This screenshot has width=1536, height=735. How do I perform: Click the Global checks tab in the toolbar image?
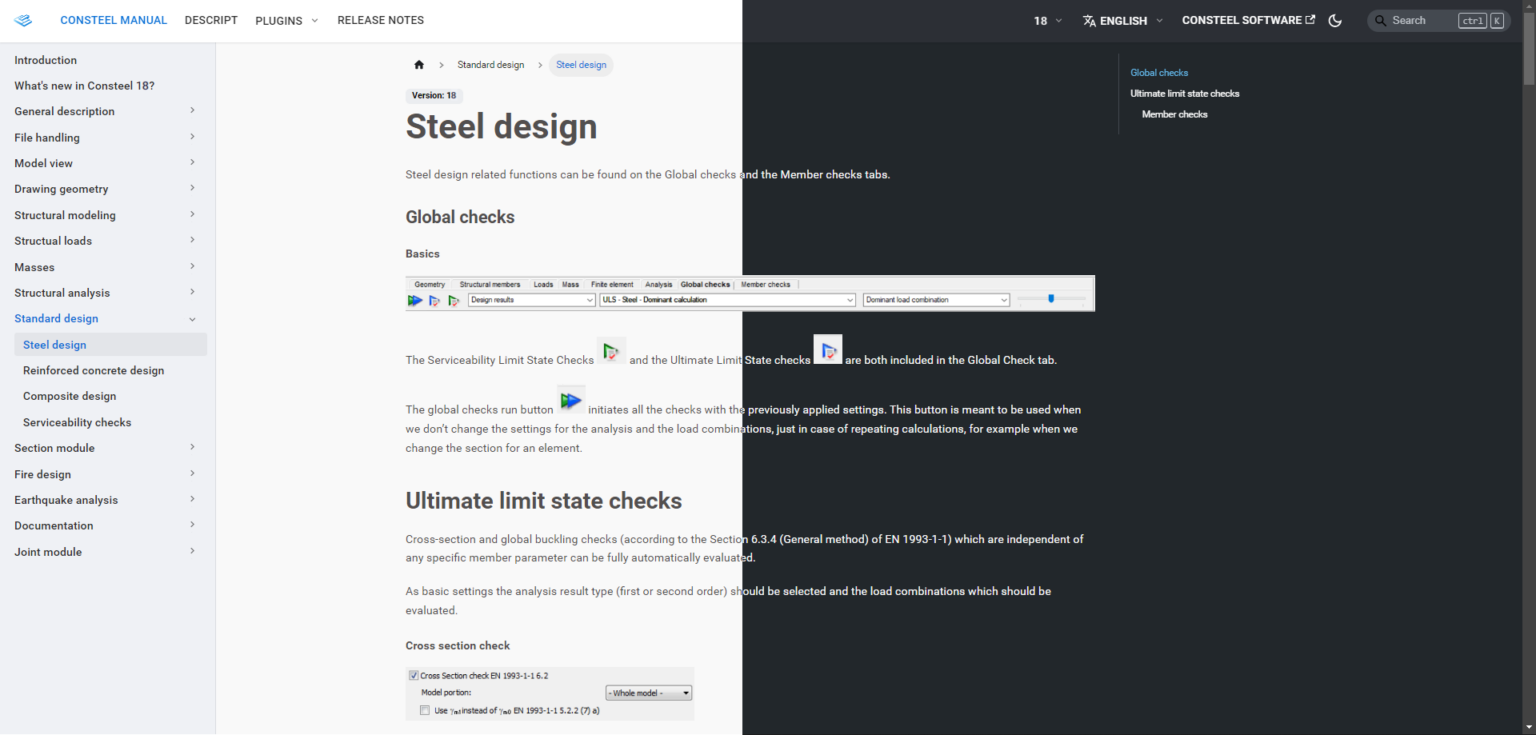coord(705,284)
